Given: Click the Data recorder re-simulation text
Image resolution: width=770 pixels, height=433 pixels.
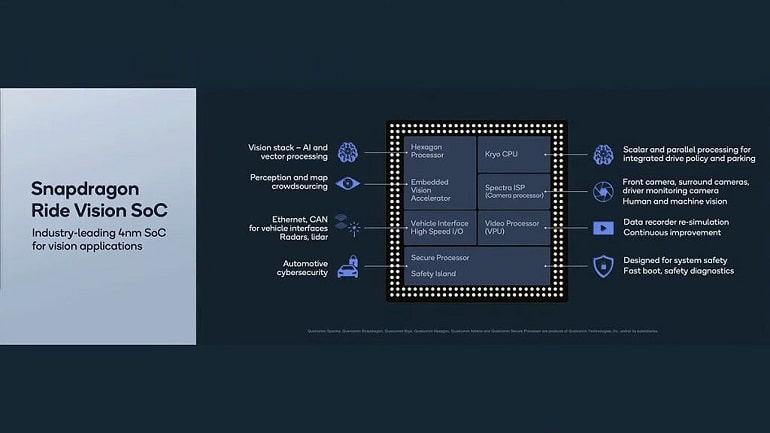Looking at the screenshot, I should coord(676,222).
